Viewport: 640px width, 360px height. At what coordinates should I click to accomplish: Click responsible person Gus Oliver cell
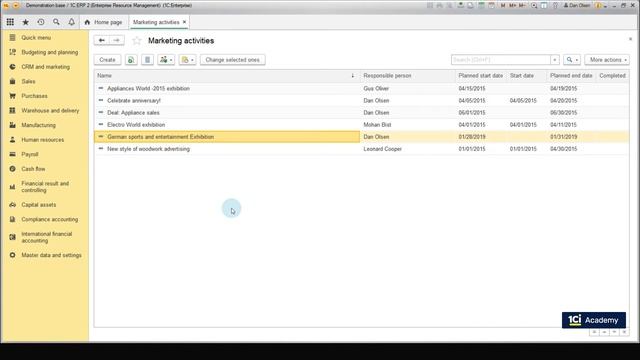click(x=408, y=89)
